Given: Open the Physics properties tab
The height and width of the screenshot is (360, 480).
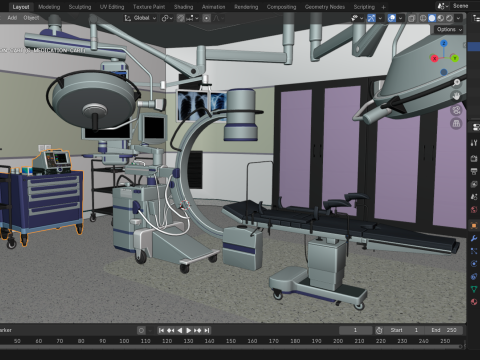Looking at the screenshot, I should click(474, 264).
